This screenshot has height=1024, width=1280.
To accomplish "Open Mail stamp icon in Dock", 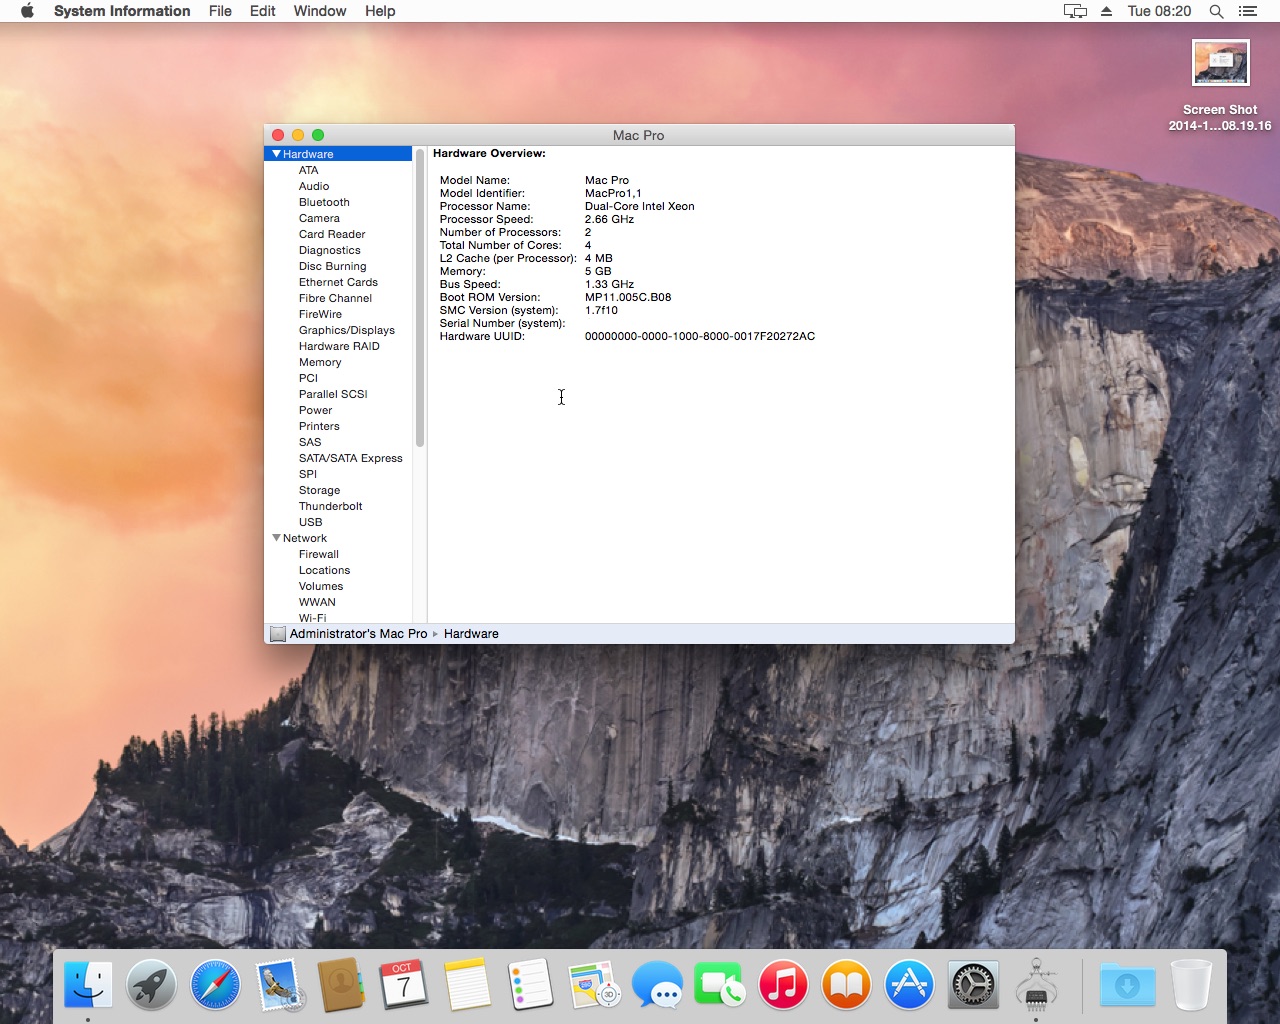I will (x=278, y=985).
